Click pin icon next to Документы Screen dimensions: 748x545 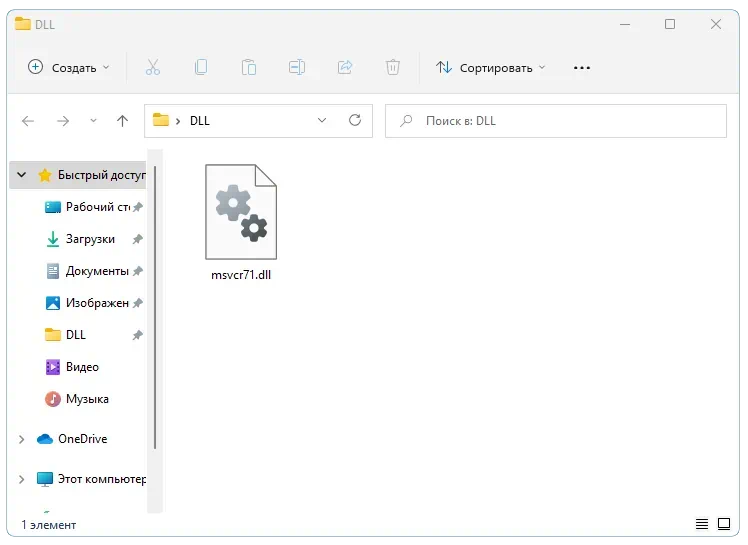coord(138,271)
